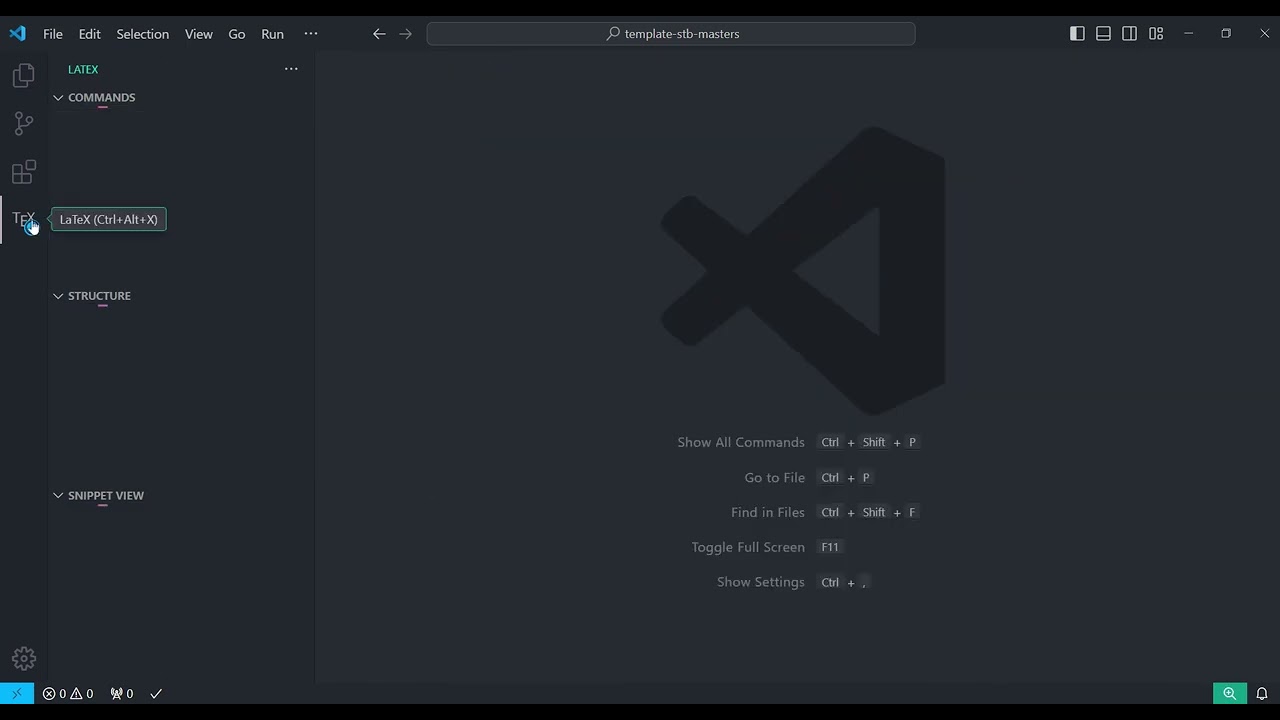This screenshot has width=1280, height=720.
Task: Click the F11 key label
Action: [x=830, y=547]
